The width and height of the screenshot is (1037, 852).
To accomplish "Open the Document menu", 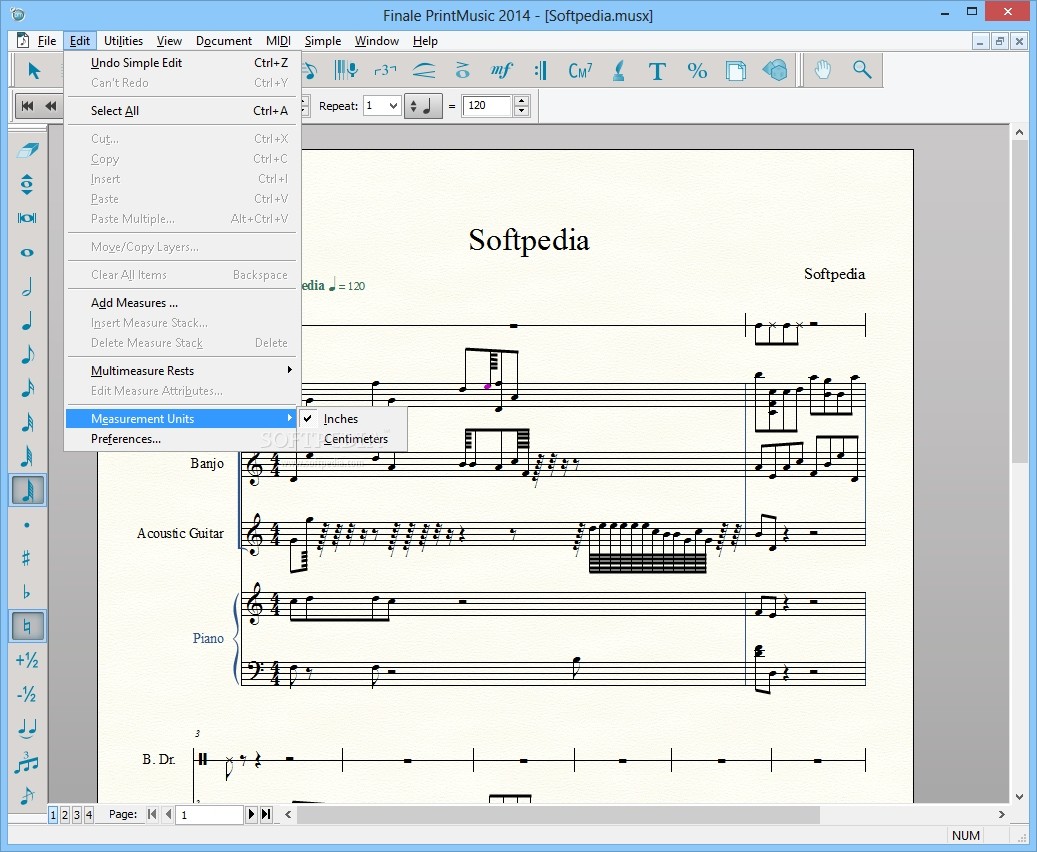I will click(x=224, y=41).
